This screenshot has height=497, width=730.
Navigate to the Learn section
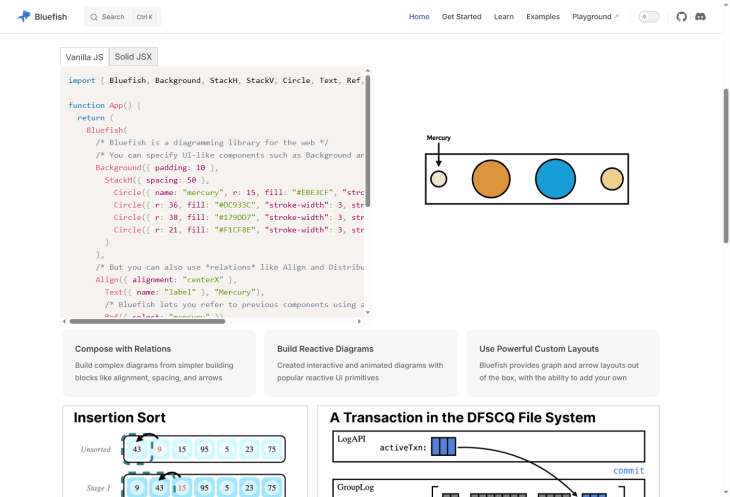coord(504,17)
